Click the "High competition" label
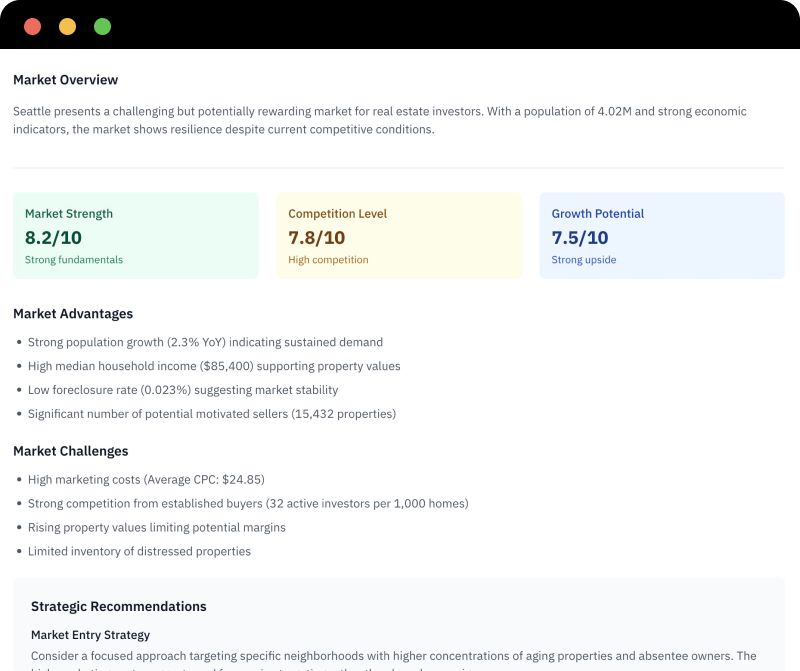This screenshot has height=671, width=800. click(328, 260)
